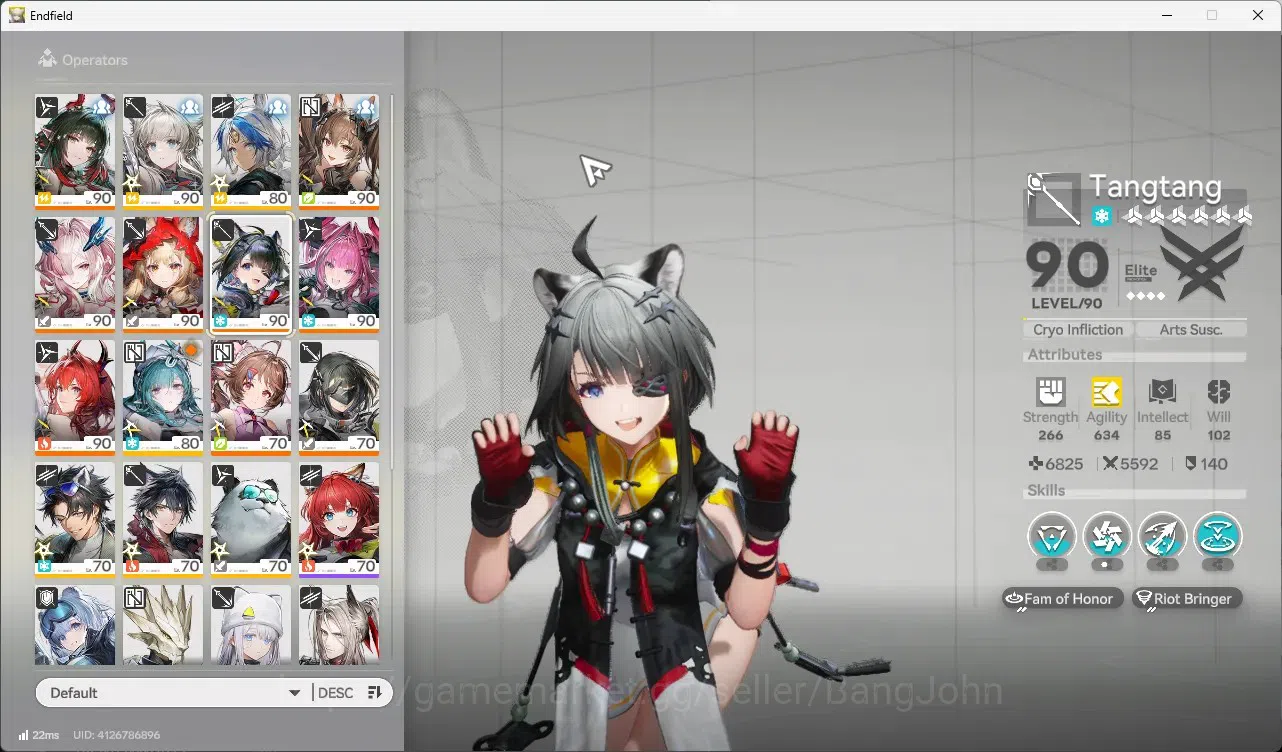This screenshot has height=752, width=1282.
Task: Click the Arts Susc. tag
Action: [1191, 329]
